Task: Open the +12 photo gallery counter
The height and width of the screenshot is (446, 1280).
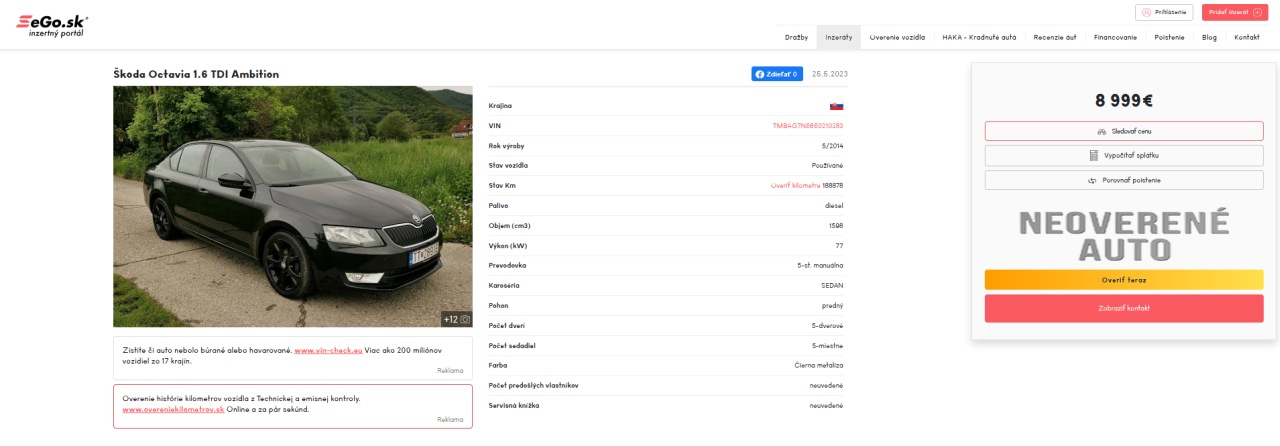Action: tap(457, 319)
